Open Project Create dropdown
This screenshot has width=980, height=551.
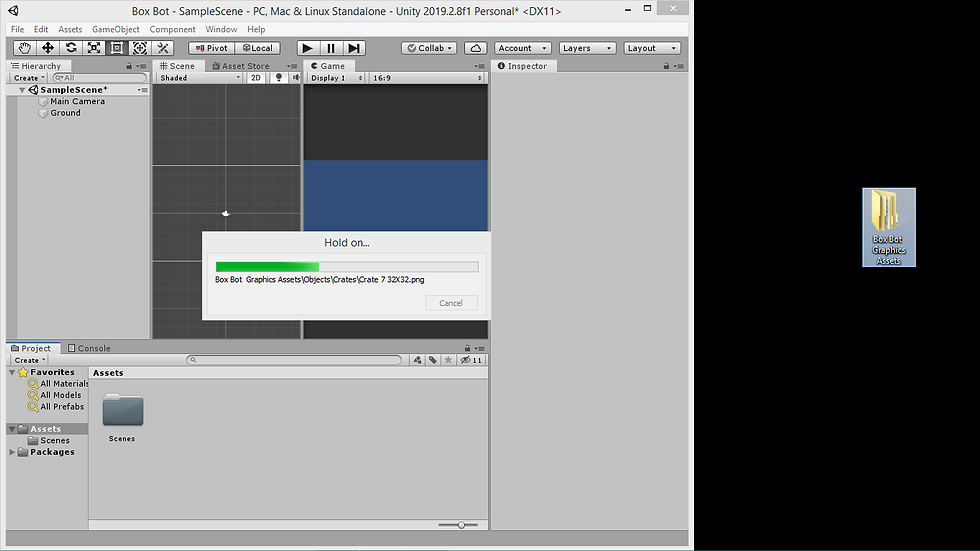click(29, 360)
